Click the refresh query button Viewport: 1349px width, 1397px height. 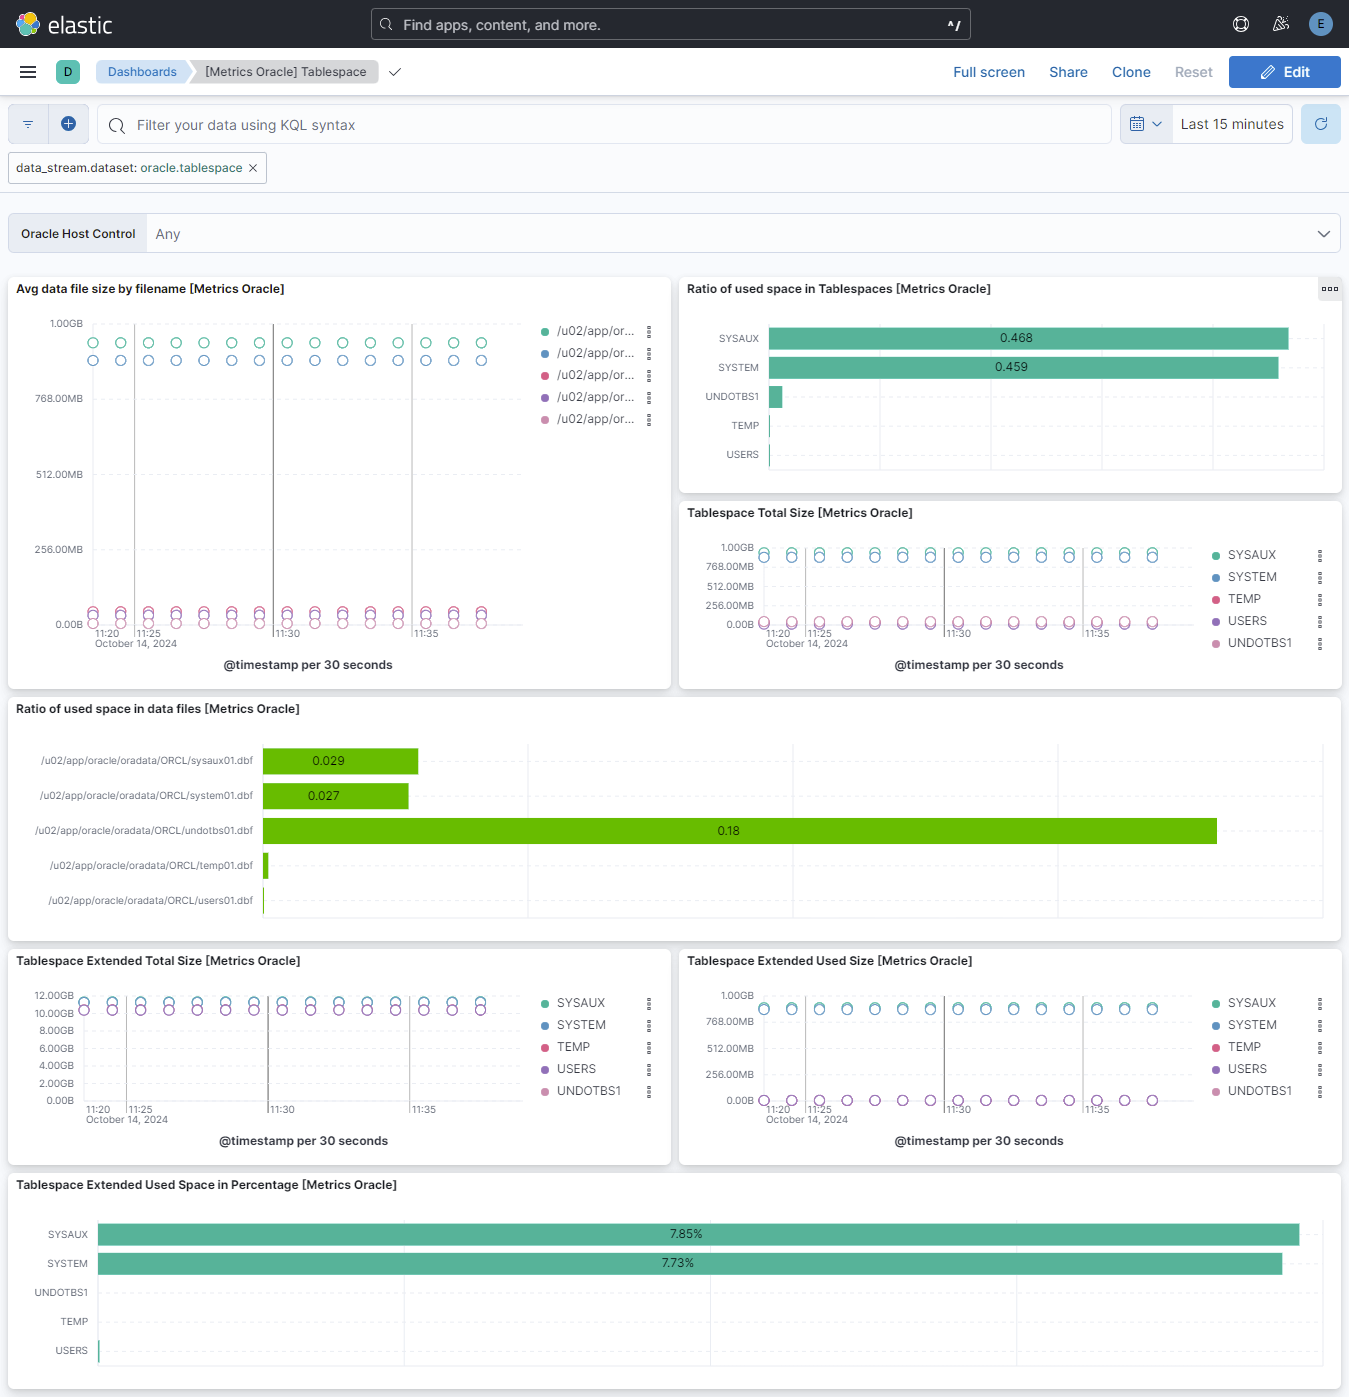(1320, 124)
